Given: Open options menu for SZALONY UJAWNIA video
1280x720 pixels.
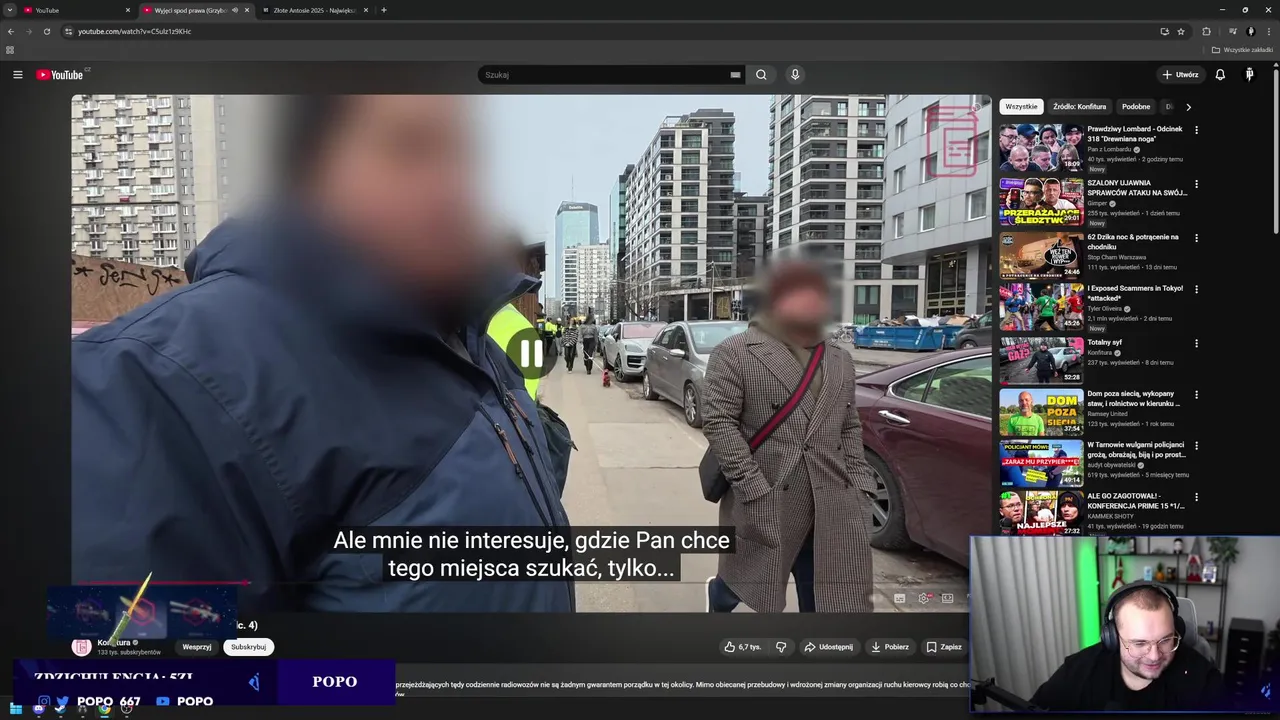Looking at the screenshot, I should (x=1196, y=184).
